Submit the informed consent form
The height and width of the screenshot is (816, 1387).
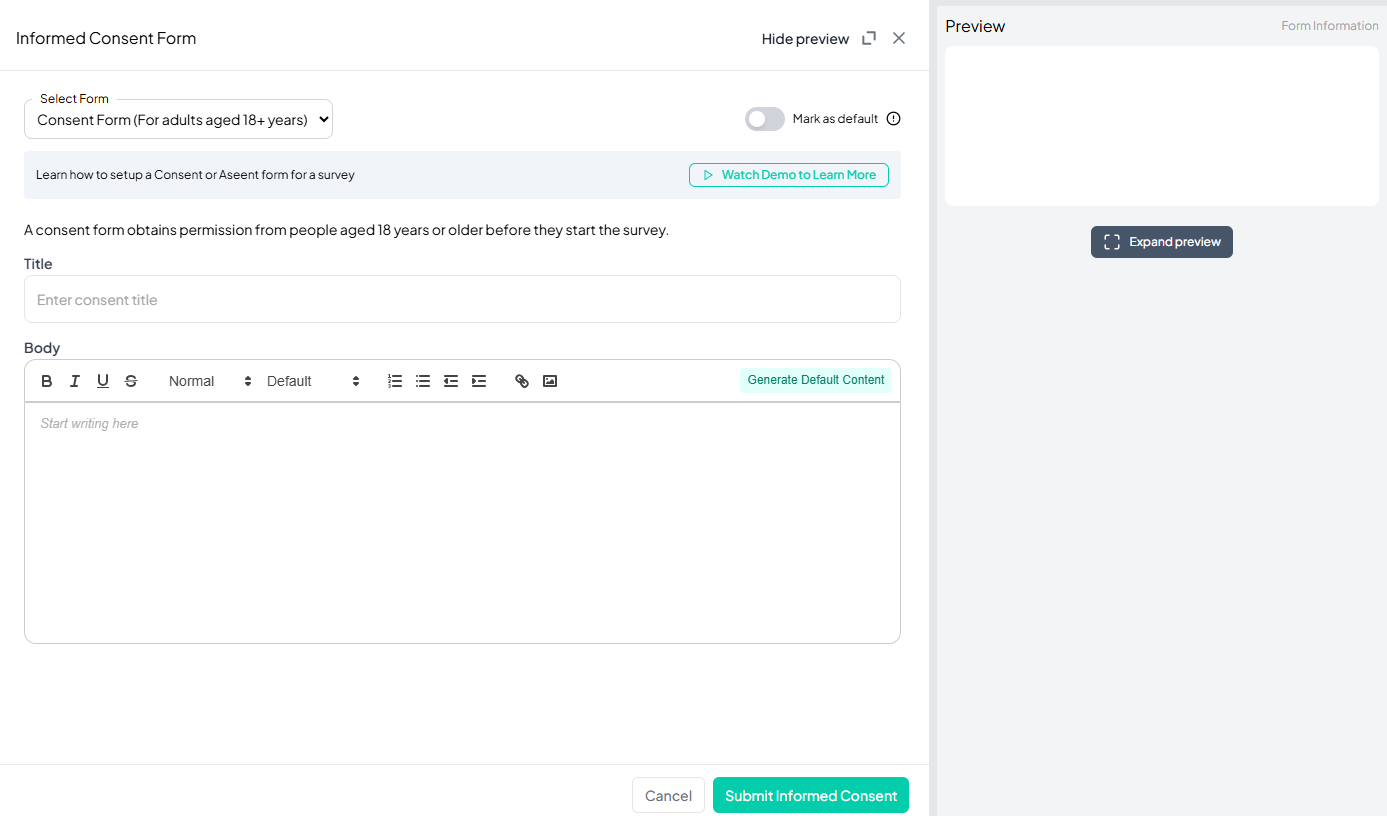tap(810, 796)
